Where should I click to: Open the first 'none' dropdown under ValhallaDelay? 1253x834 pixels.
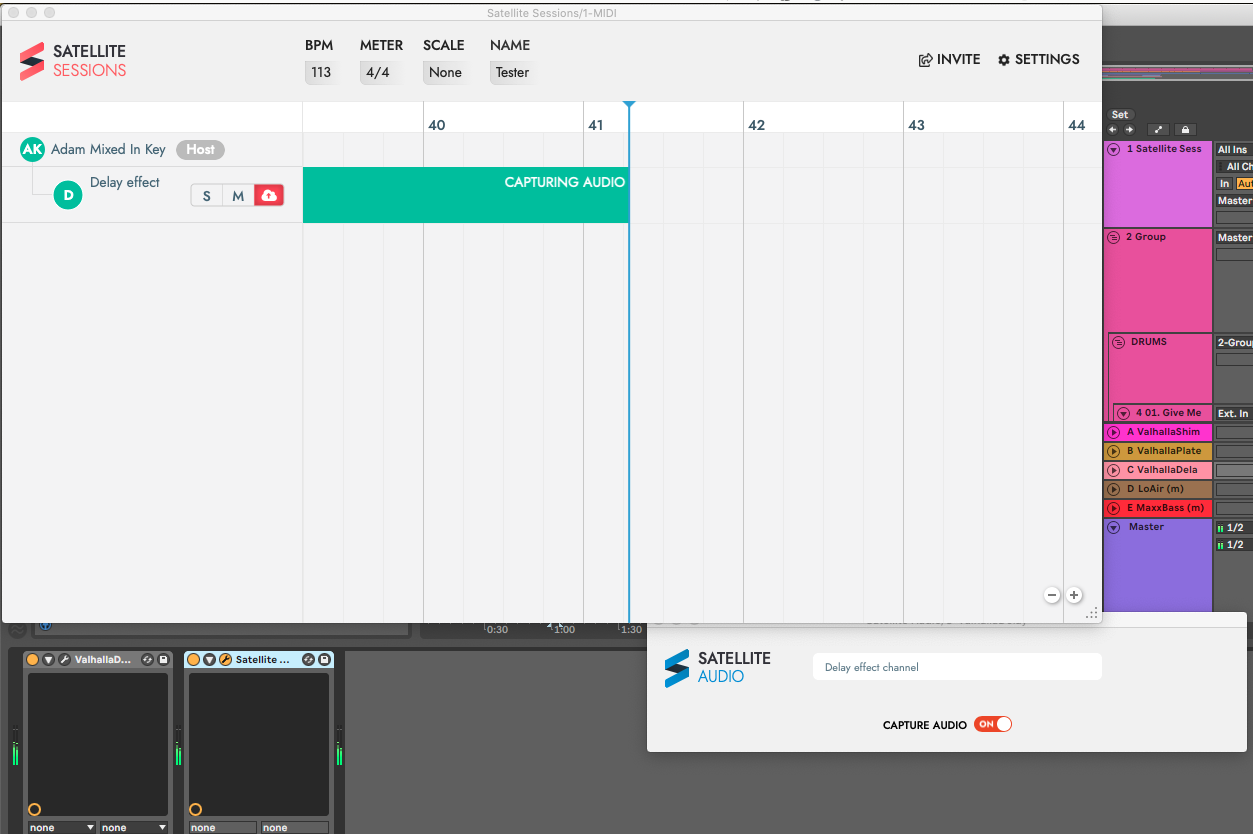pos(61,827)
